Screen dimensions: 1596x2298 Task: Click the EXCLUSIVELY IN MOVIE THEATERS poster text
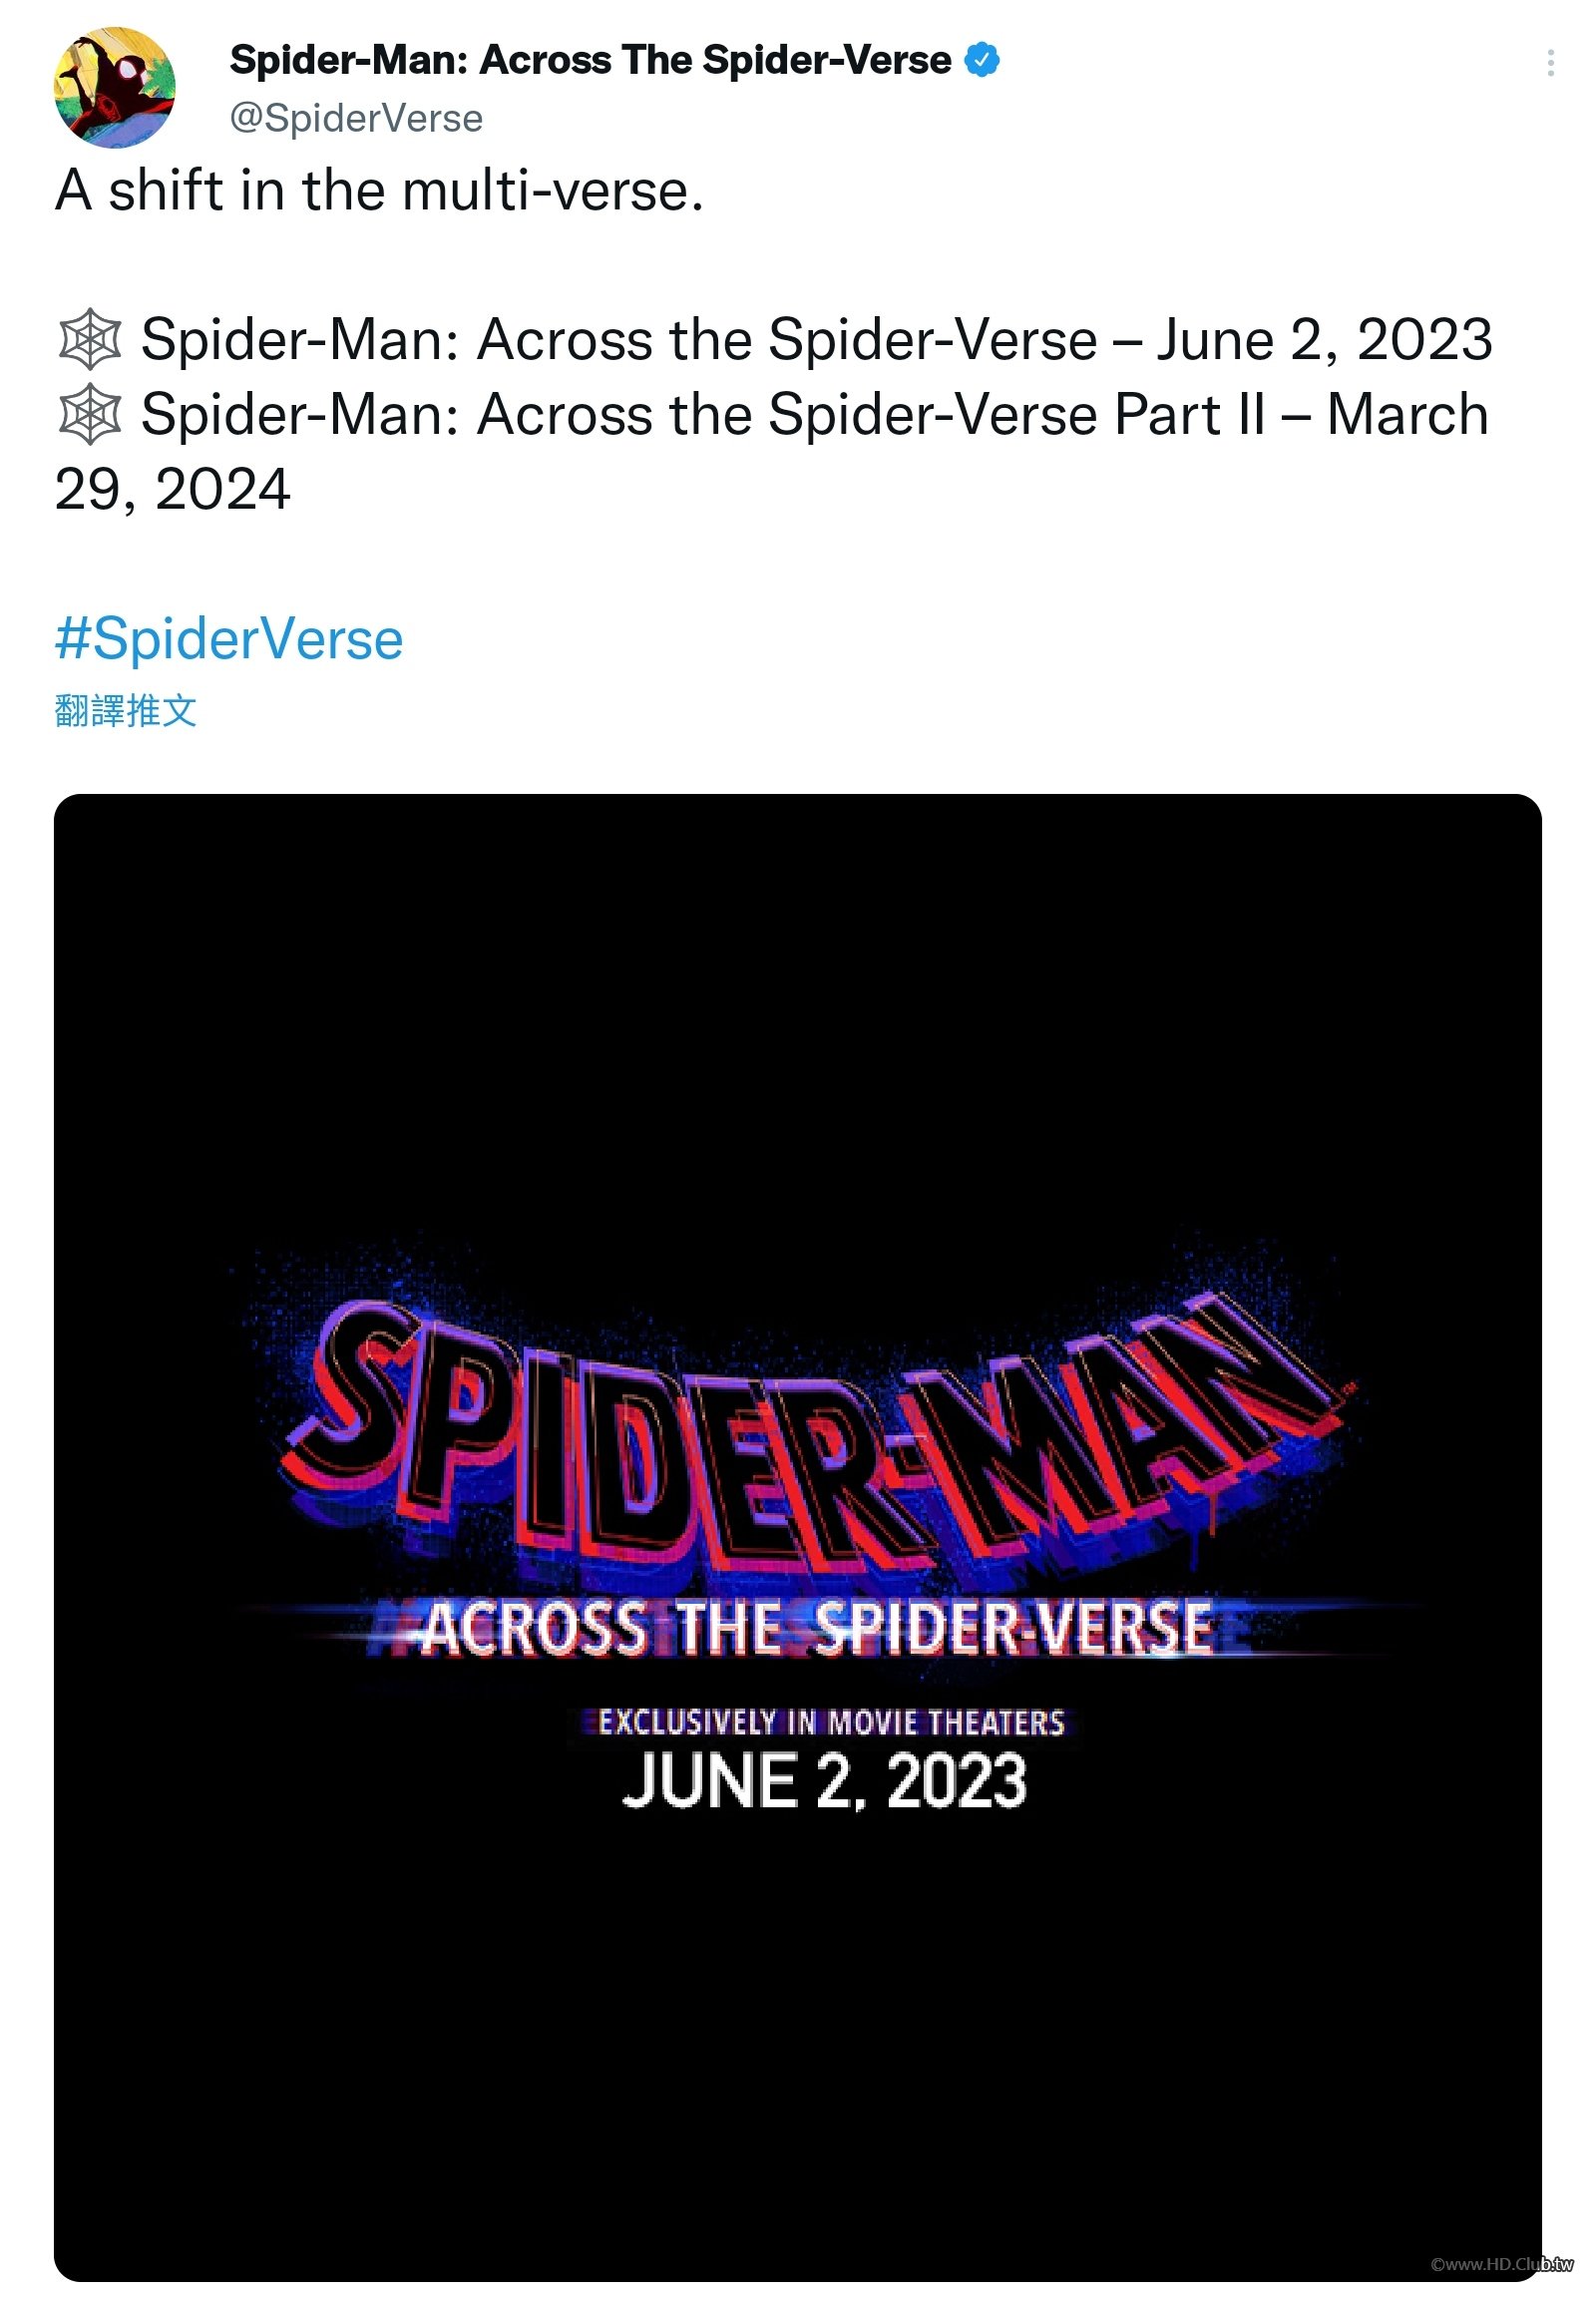(831, 1723)
